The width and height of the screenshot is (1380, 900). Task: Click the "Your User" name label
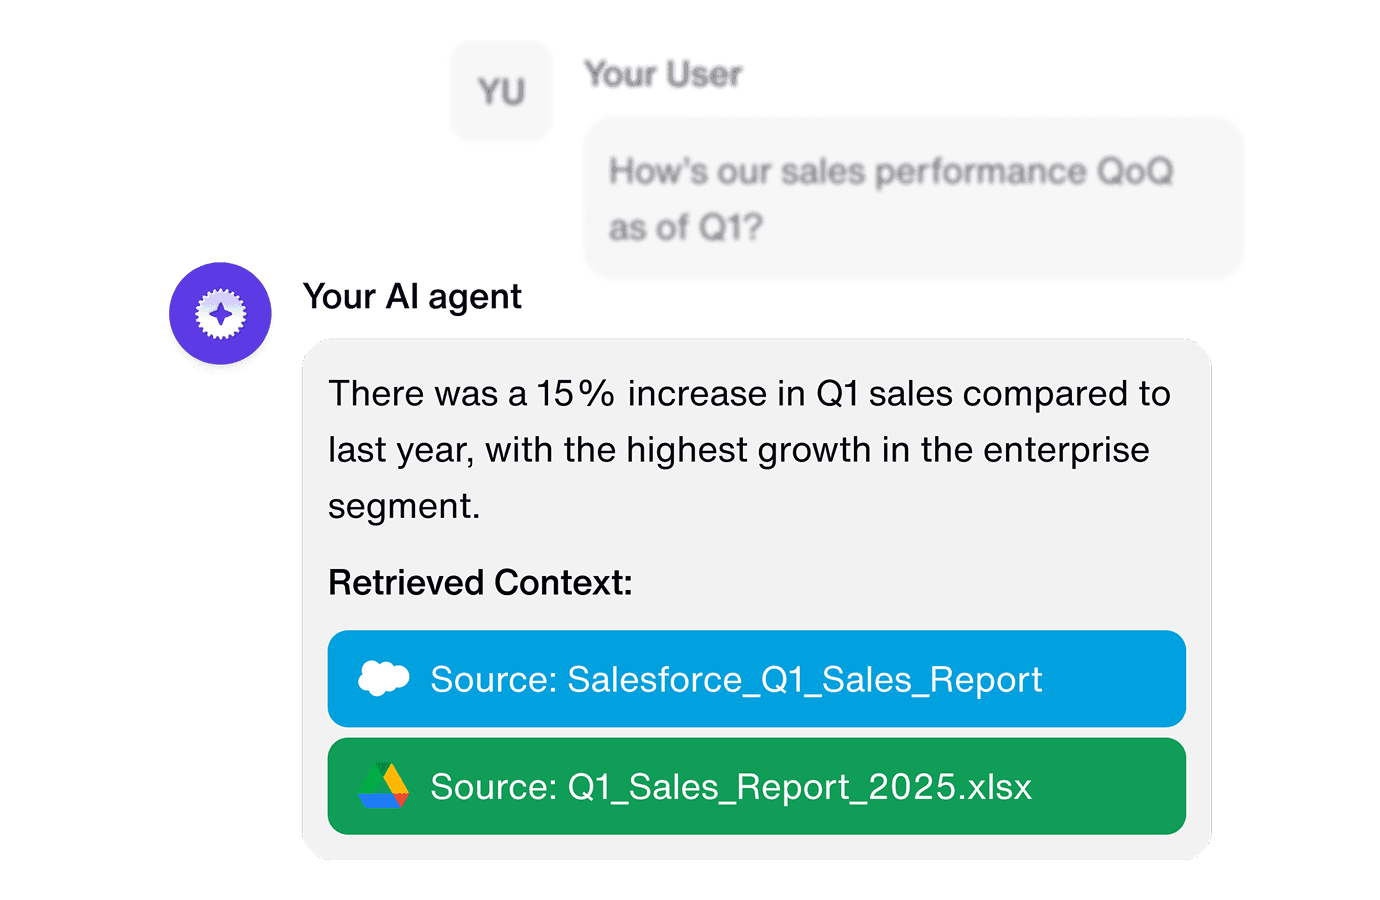663,74
